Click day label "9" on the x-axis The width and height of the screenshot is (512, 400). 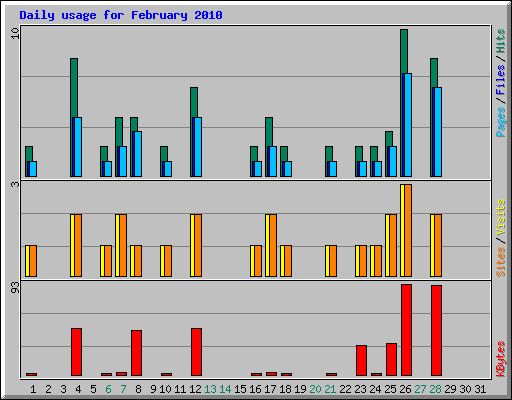click(153, 389)
